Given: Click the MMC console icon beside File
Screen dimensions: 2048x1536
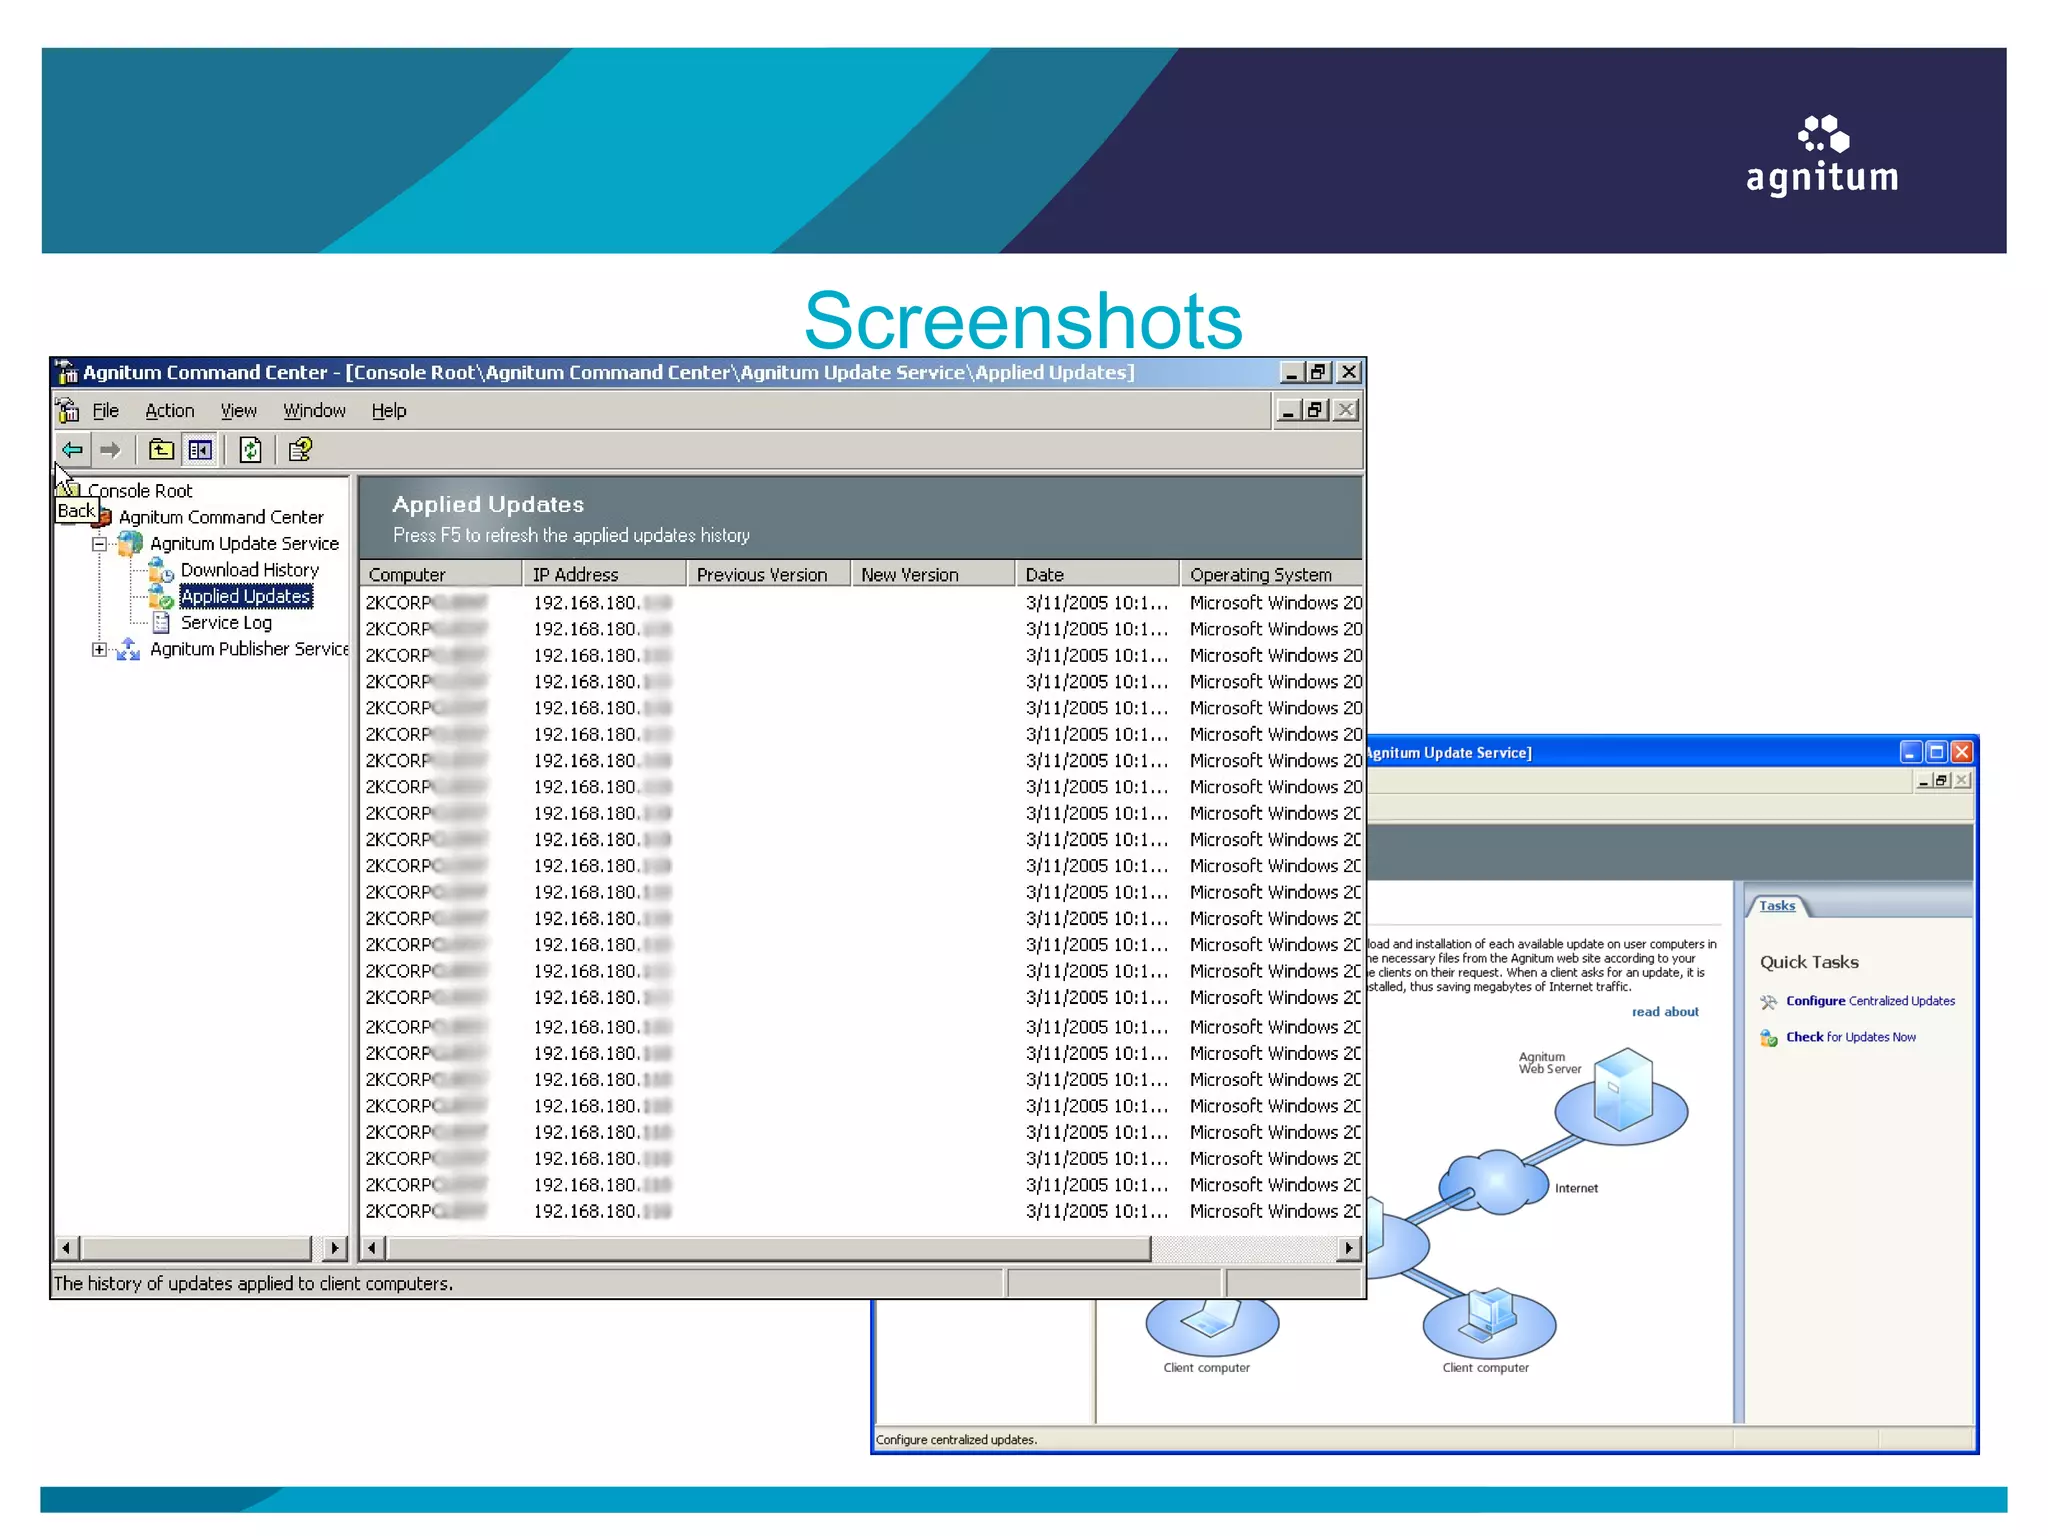Looking at the screenshot, I should coord(68,410).
